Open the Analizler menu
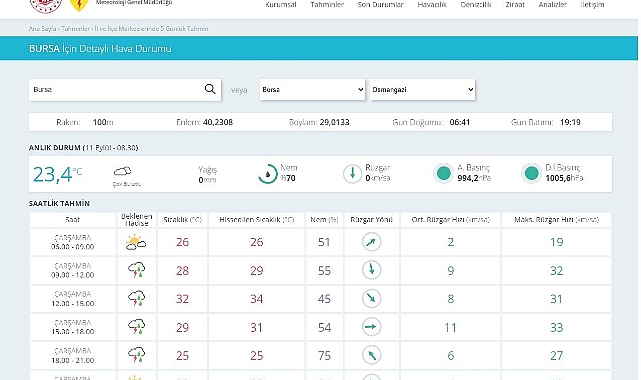The height and width of the screenshot is (380, 641). click(x=553, y=4)
